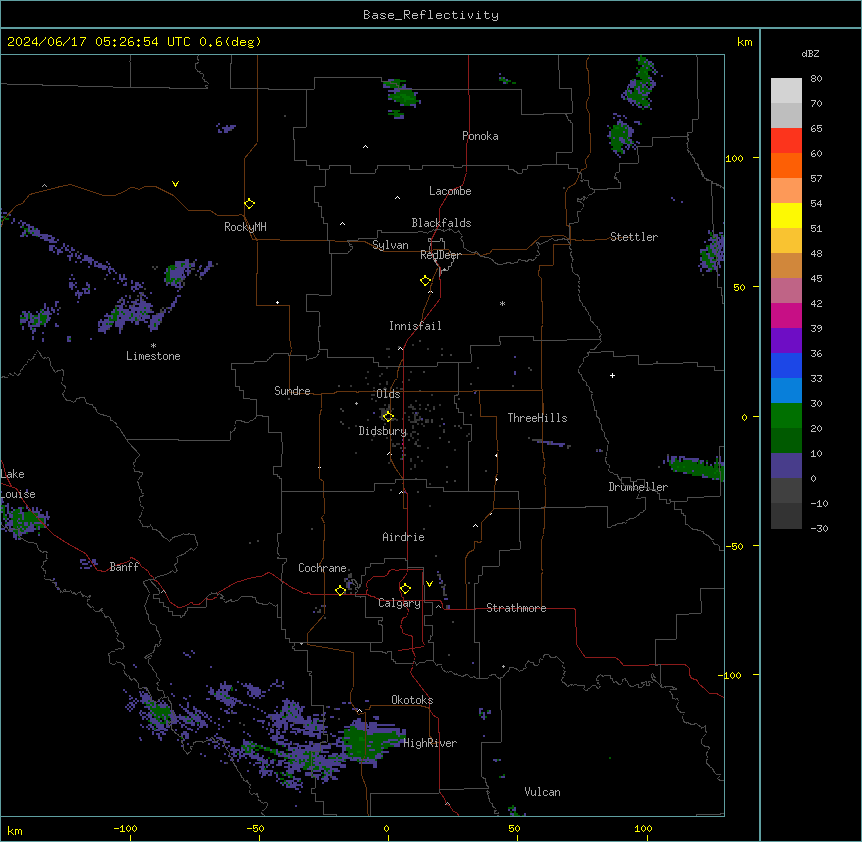Screen dimensions: 862x842
Task: Click the Olds town label
Action: [x=388, y=394]
